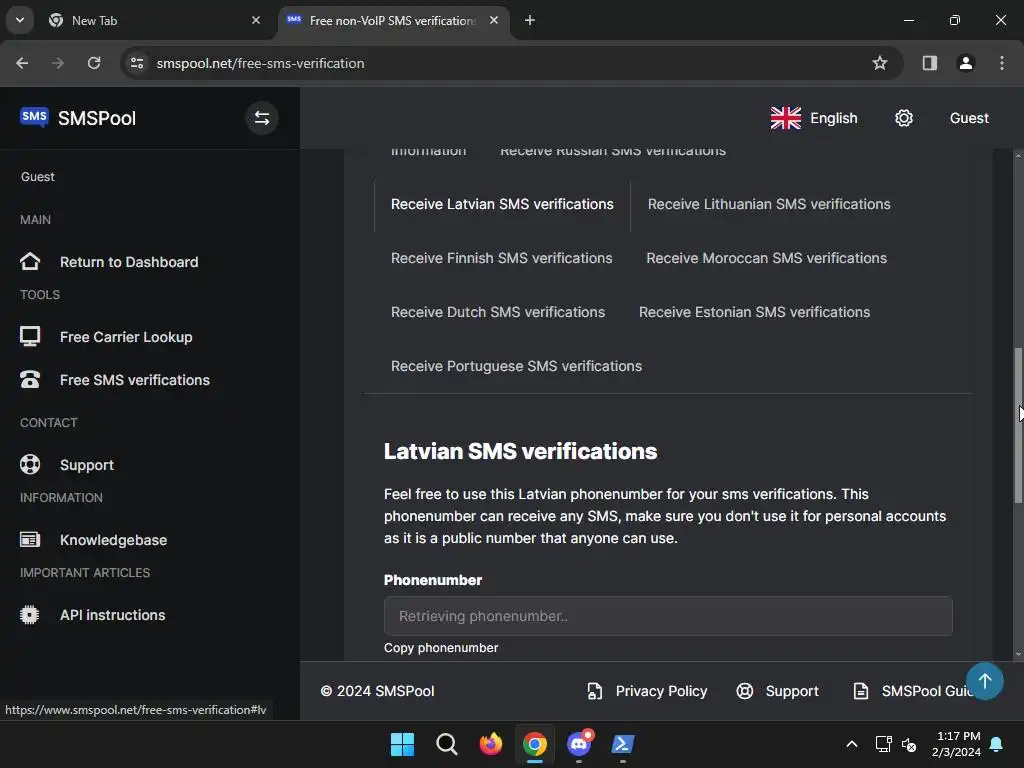The height and width of the screenshot is (768, 1024).
Task: Expand the tab search dropdown arrow
Action: click(x=20, y=20)
